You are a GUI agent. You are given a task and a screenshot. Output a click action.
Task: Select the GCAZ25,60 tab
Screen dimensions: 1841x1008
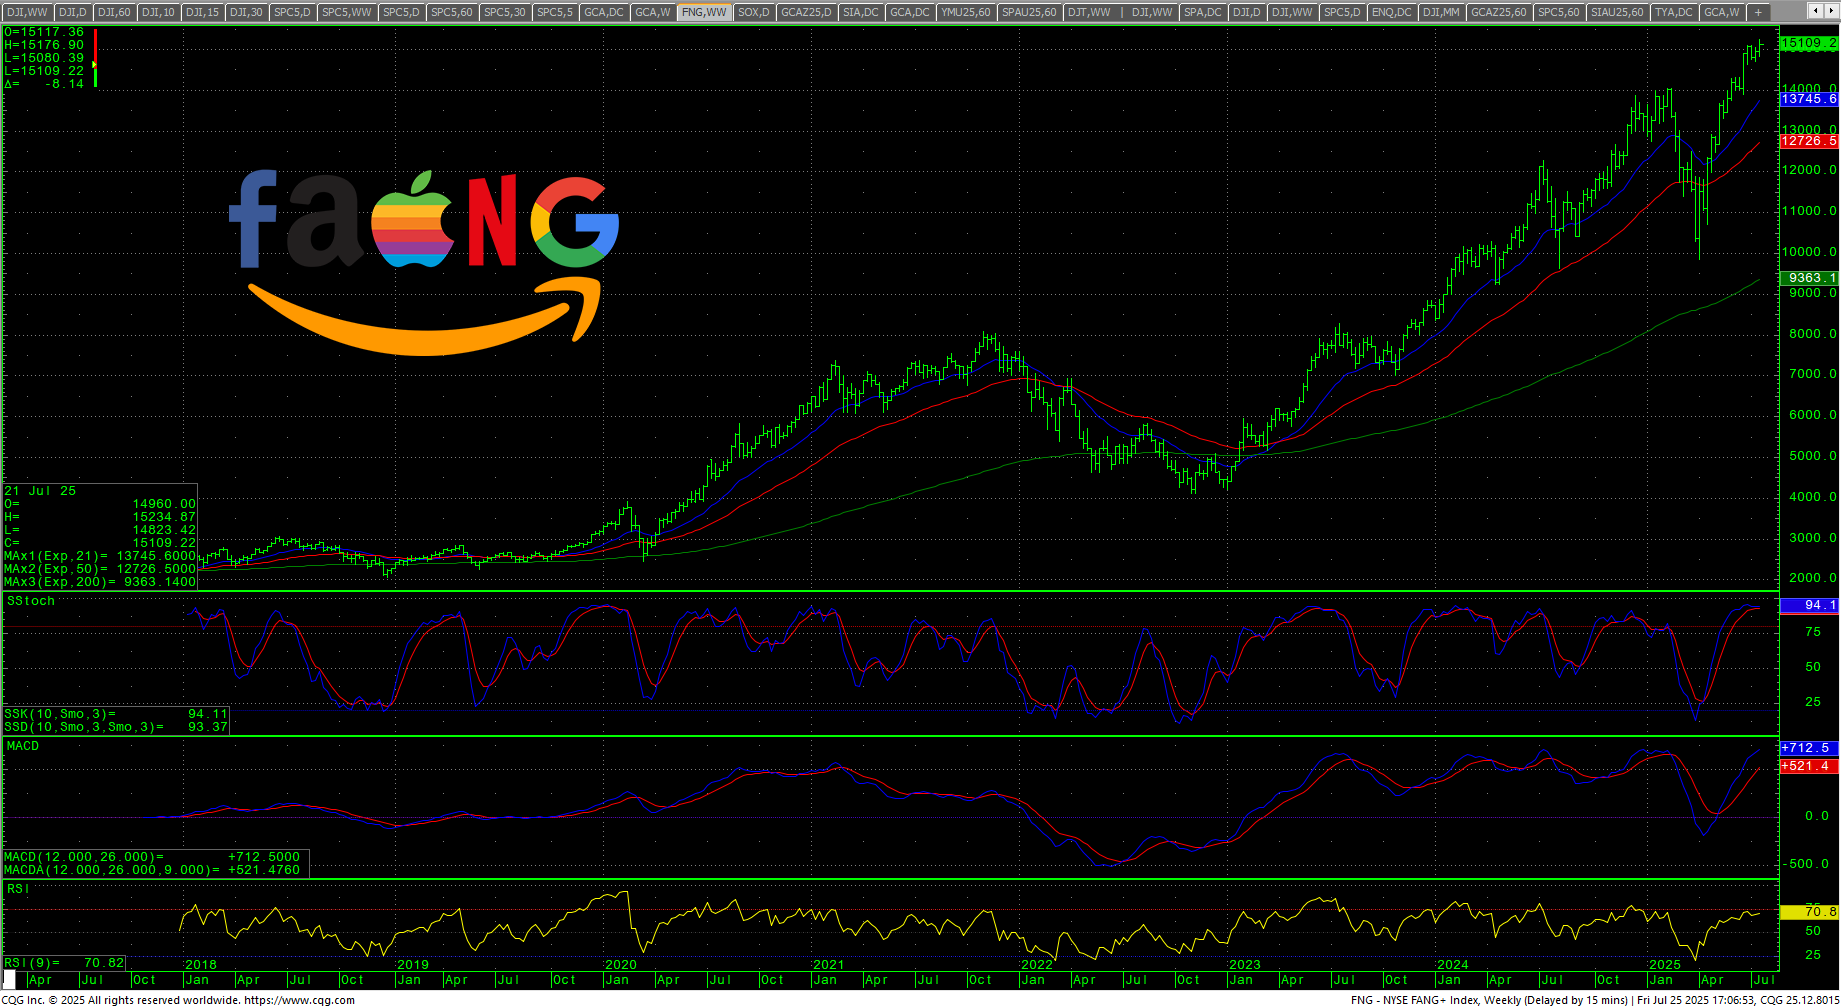pos(1499,12)
